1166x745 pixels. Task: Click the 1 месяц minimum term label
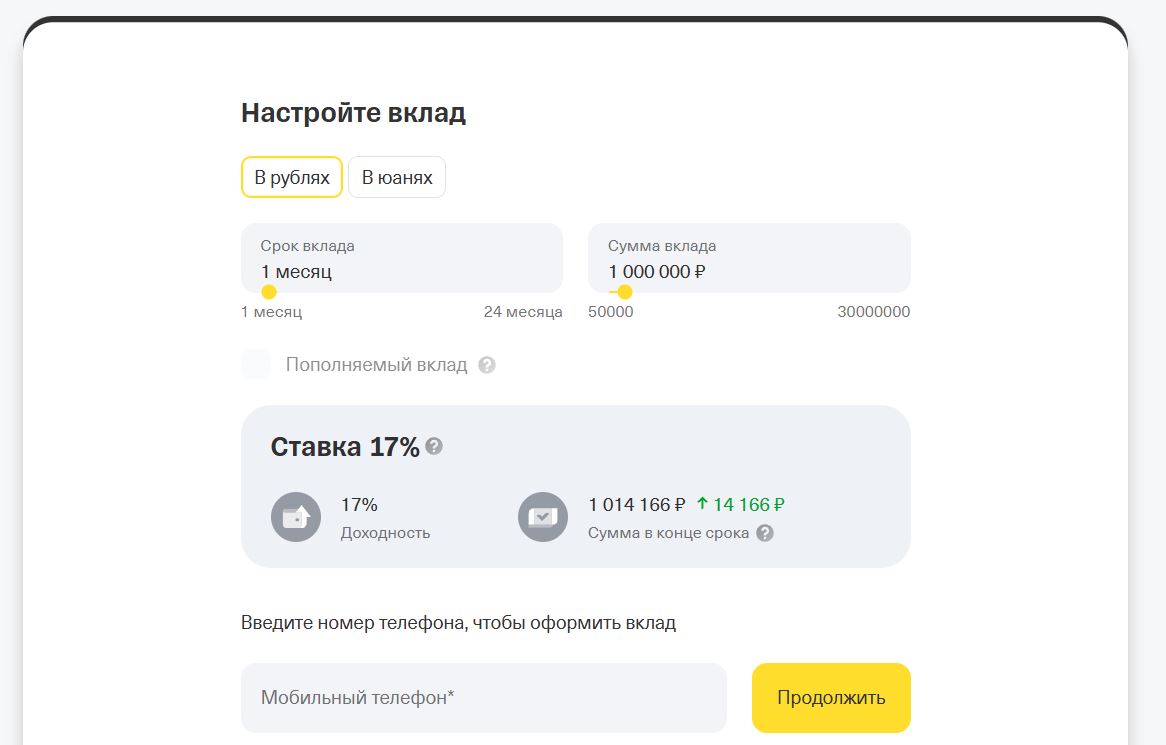click(x=271, y=312)
